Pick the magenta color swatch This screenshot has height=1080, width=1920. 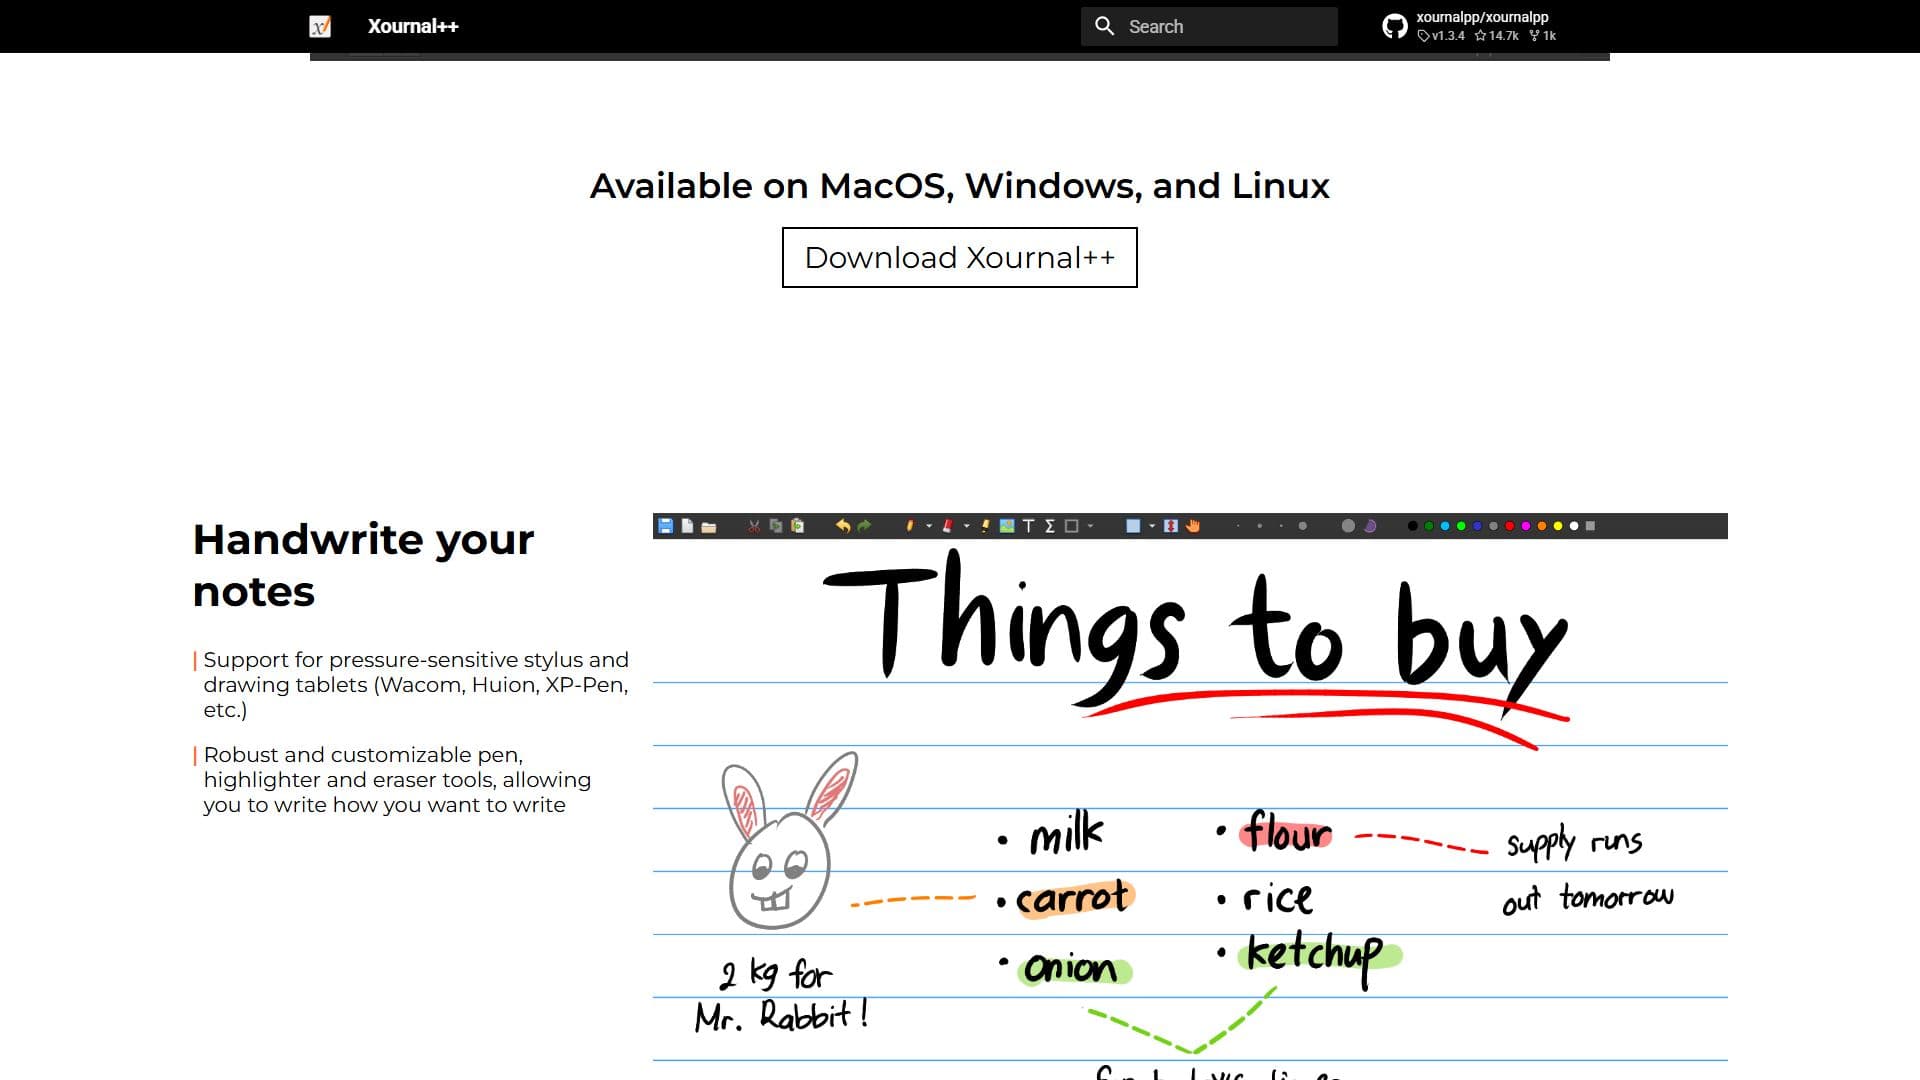[1526, 526]
